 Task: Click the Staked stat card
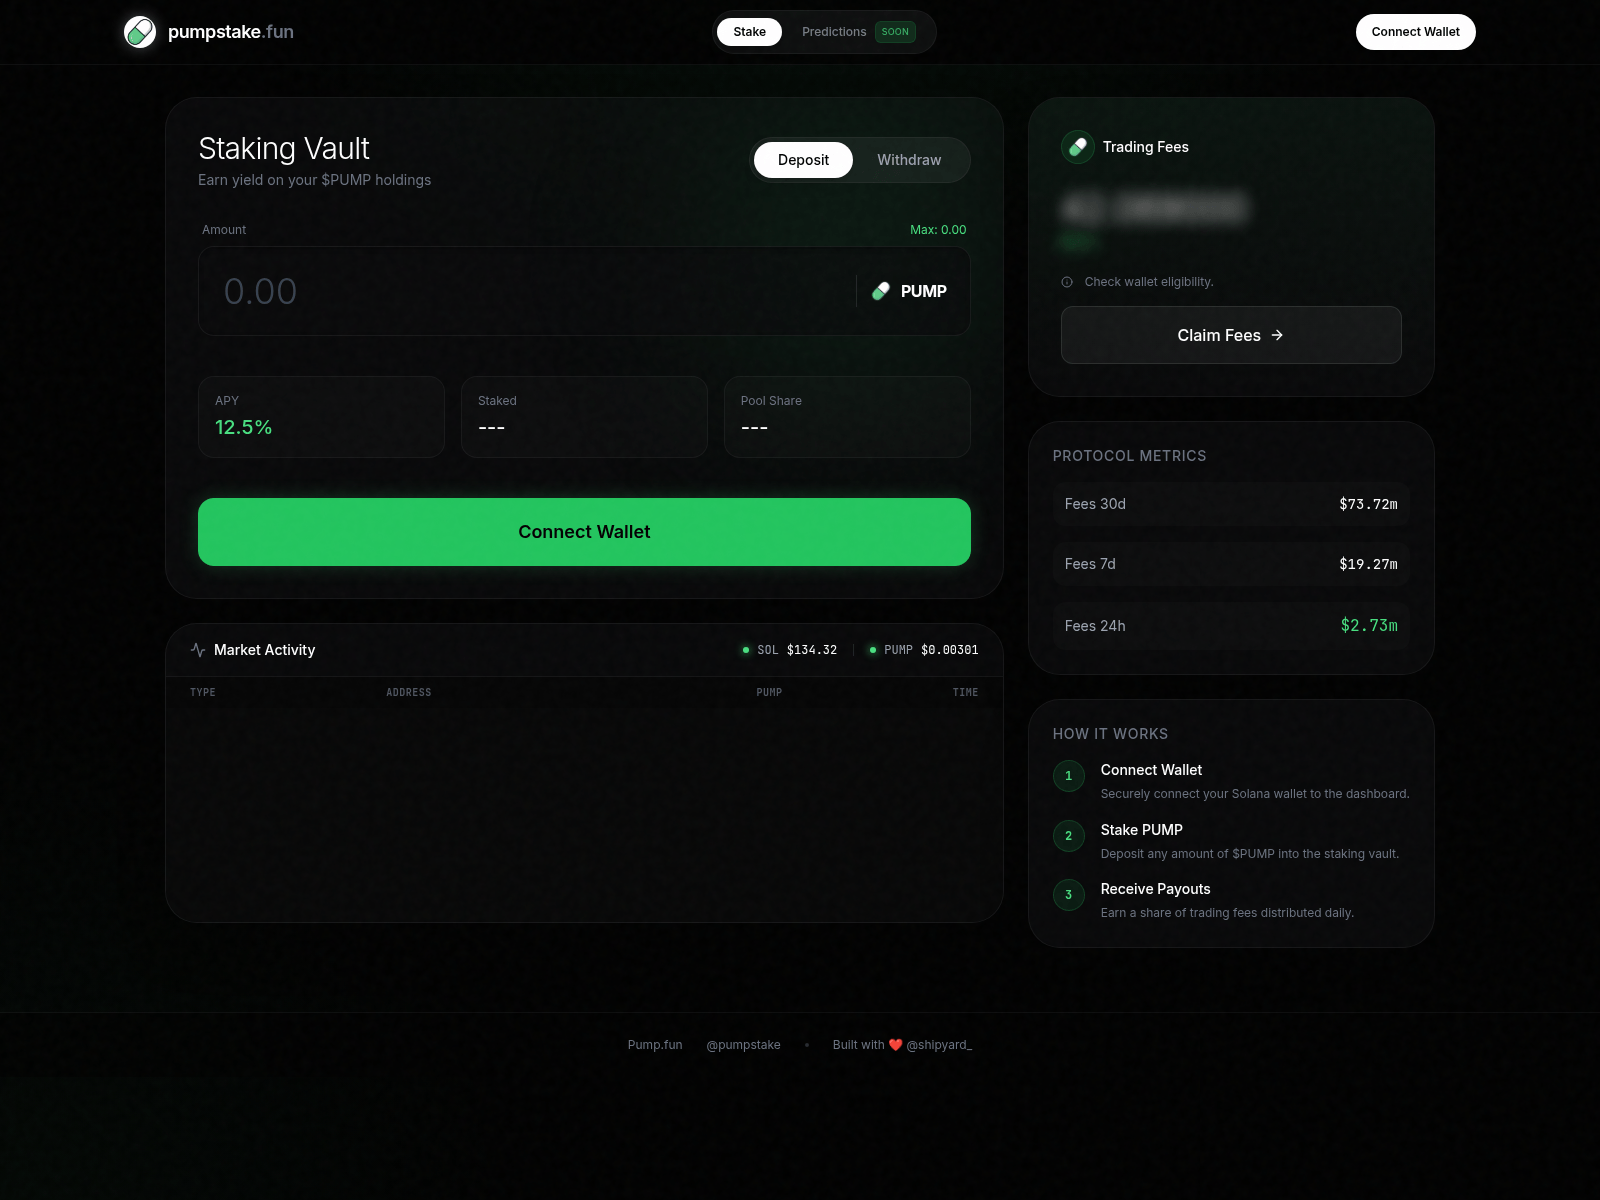(x=584, y=417)
